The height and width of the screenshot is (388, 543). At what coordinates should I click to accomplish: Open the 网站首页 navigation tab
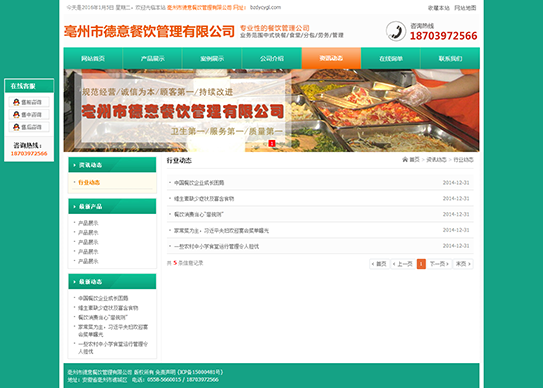[x=93, y=59]
